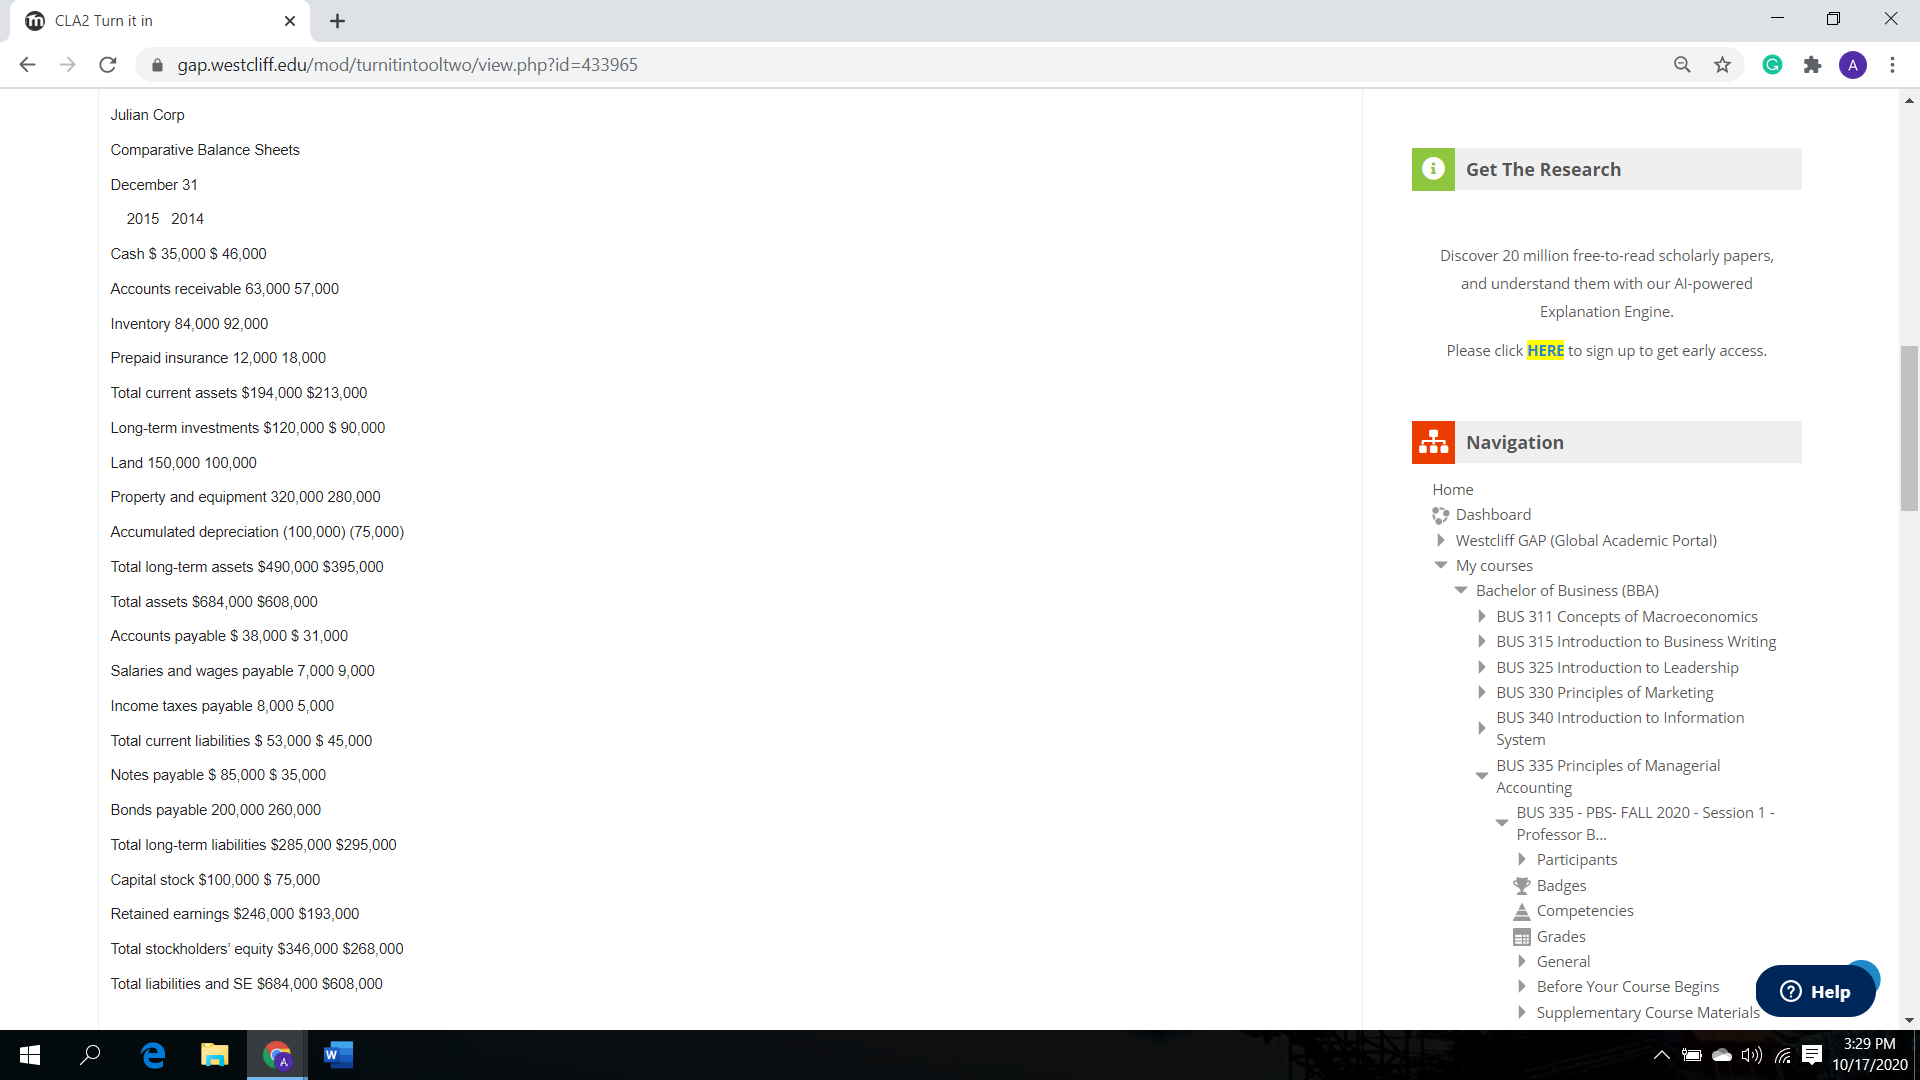Viewport: 1920px width, 1080px height.
Task: Collapse the My courses tree node
Action: pyautogui.click(x=1441, y=565)
